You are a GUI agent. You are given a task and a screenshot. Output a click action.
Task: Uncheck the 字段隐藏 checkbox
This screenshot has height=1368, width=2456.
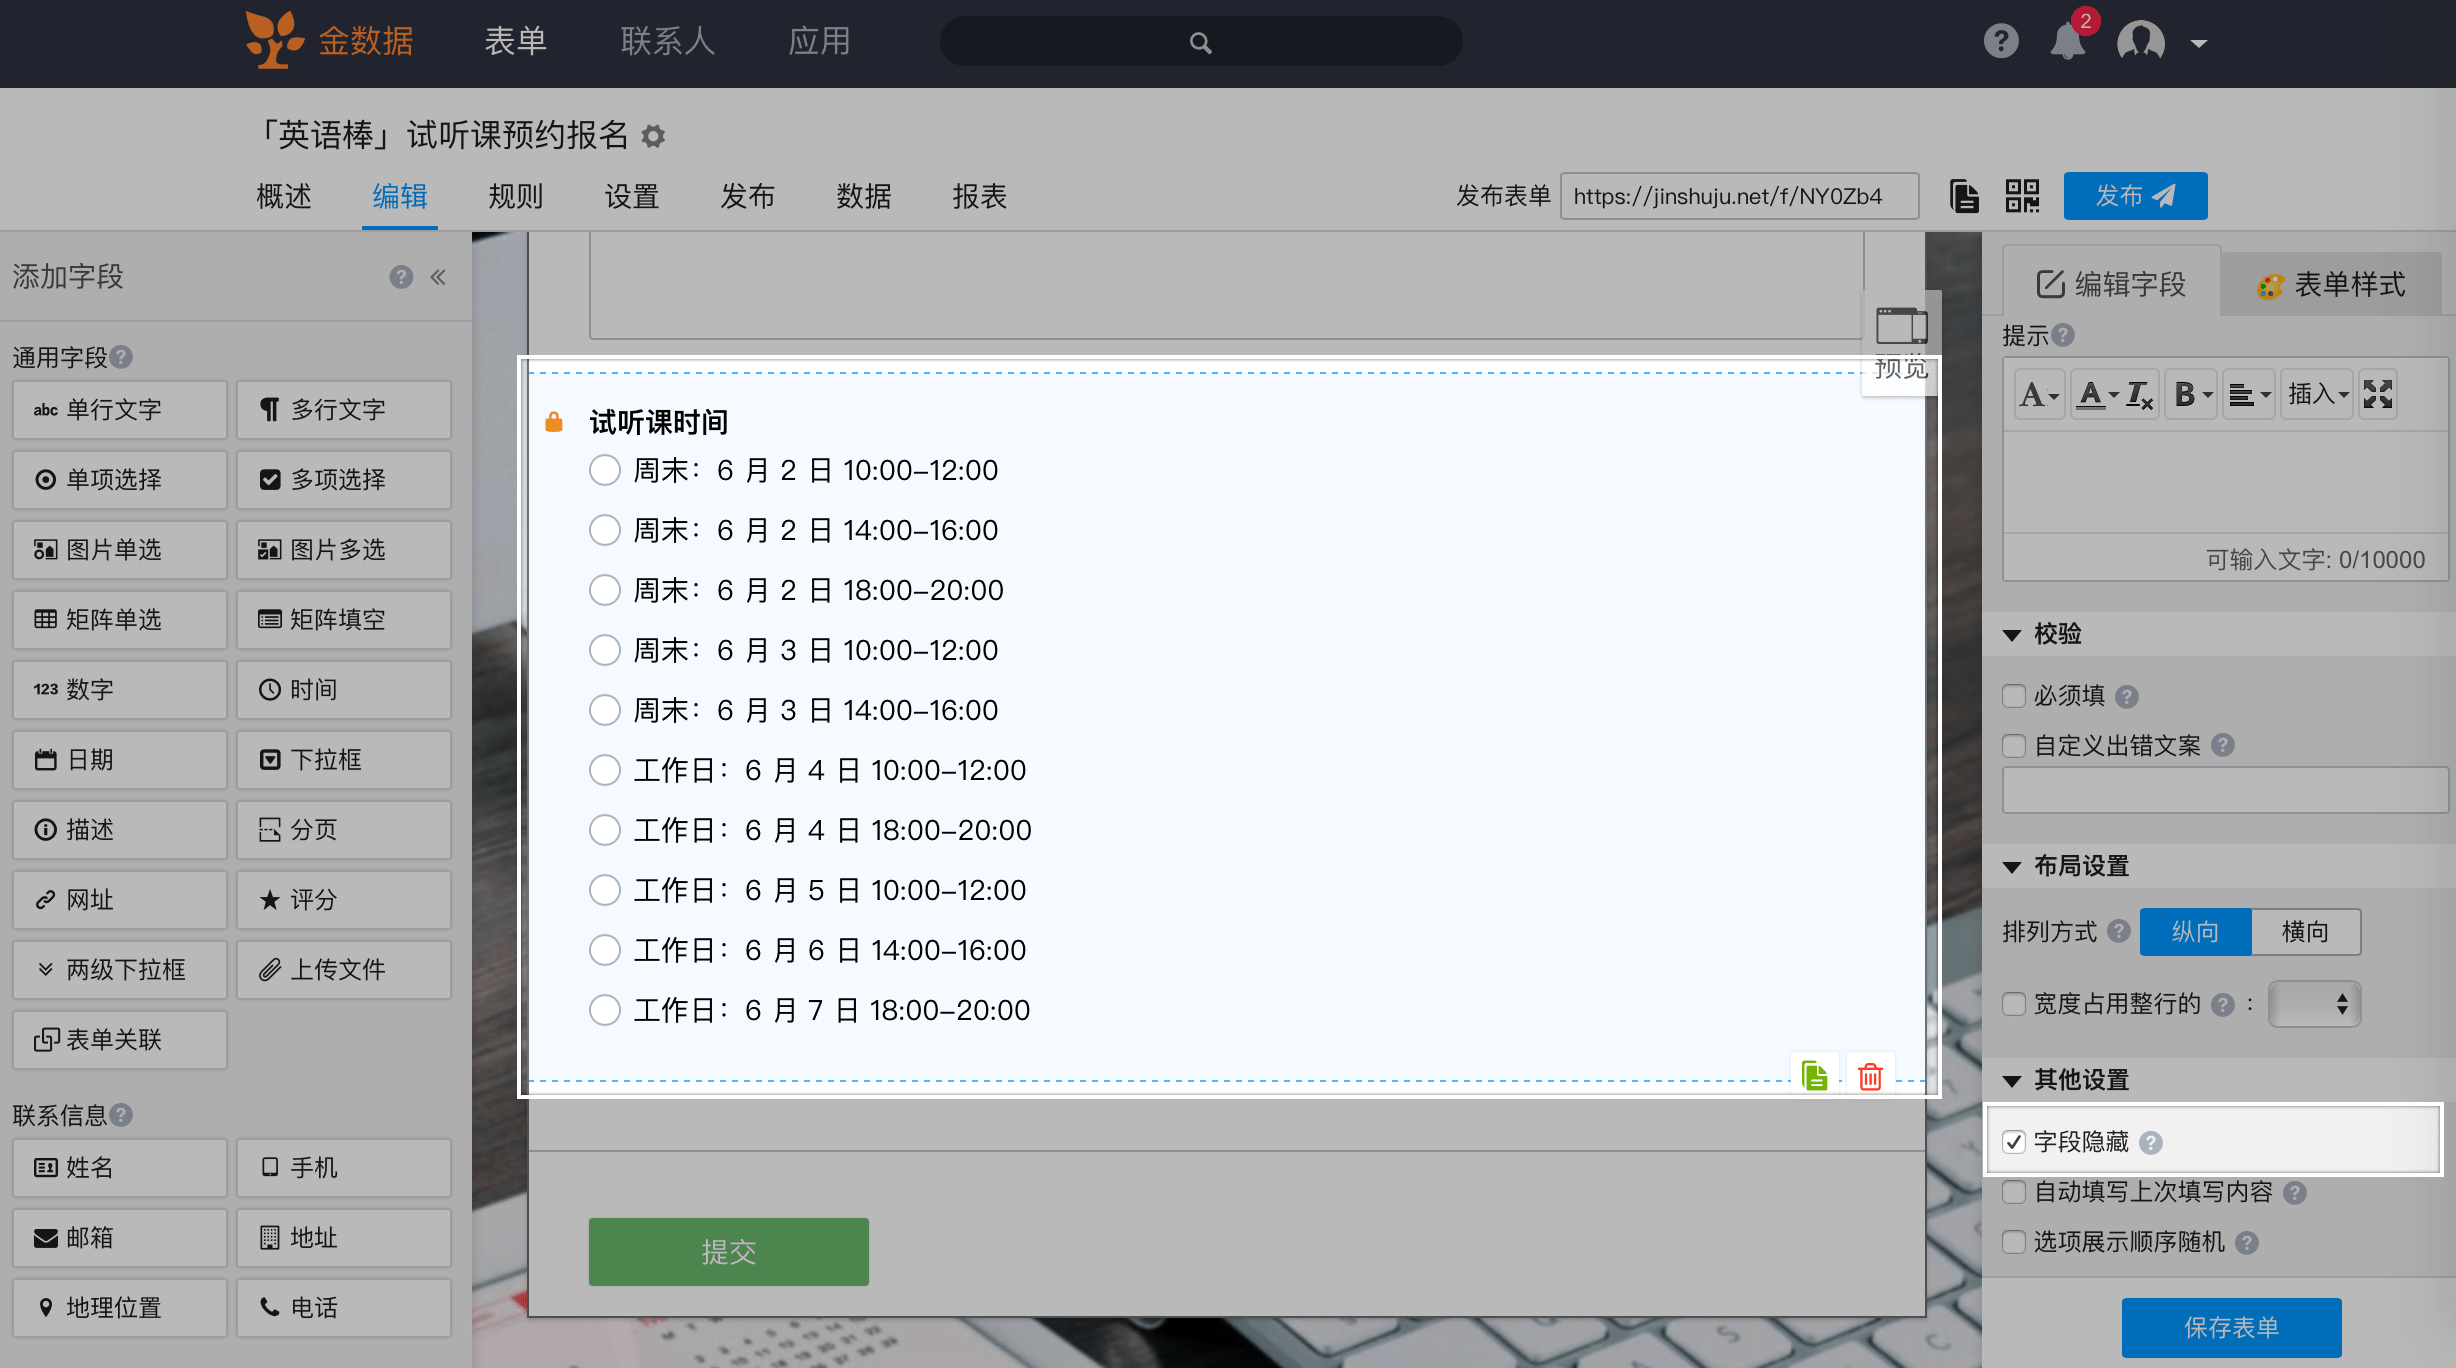(2014, 1142)
